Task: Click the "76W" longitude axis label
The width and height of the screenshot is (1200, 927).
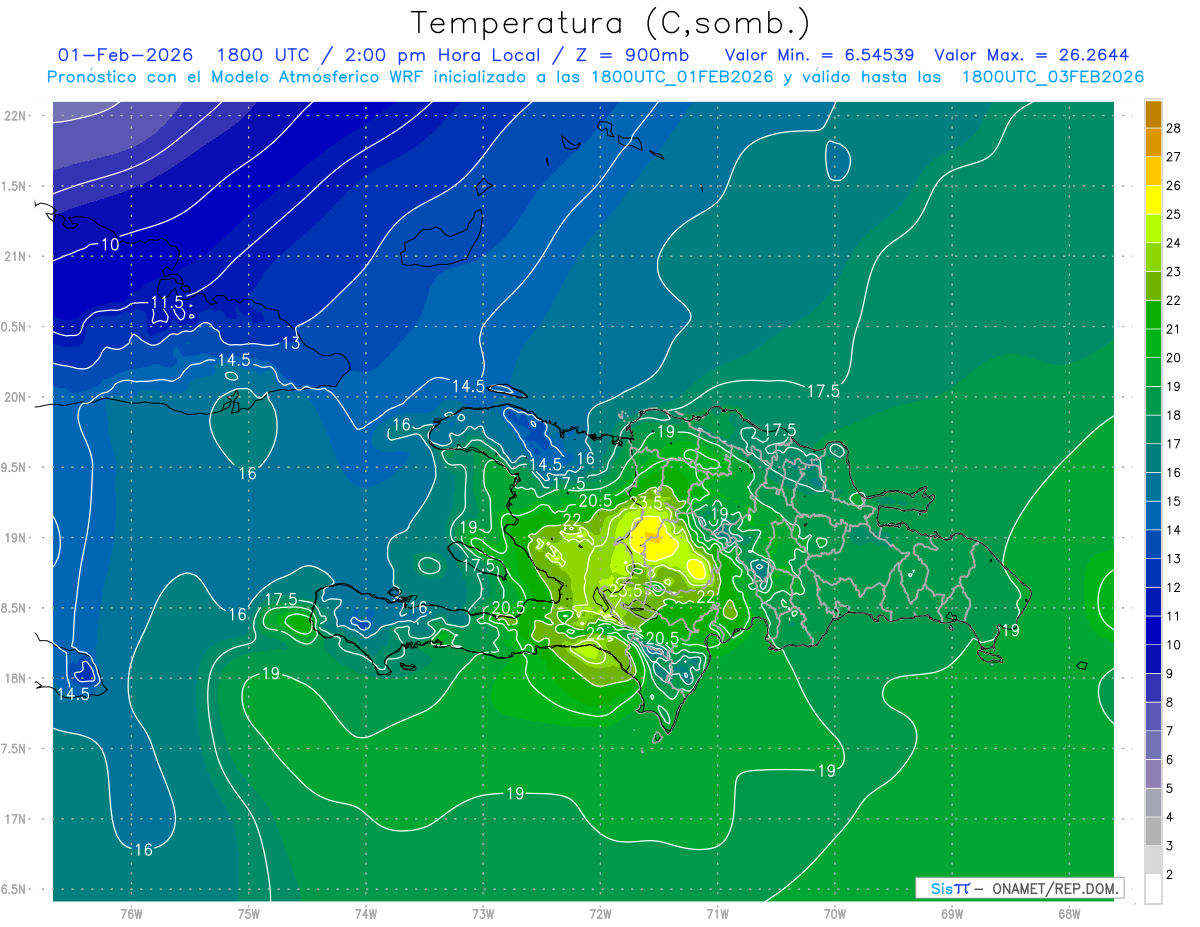Action: 131,914
